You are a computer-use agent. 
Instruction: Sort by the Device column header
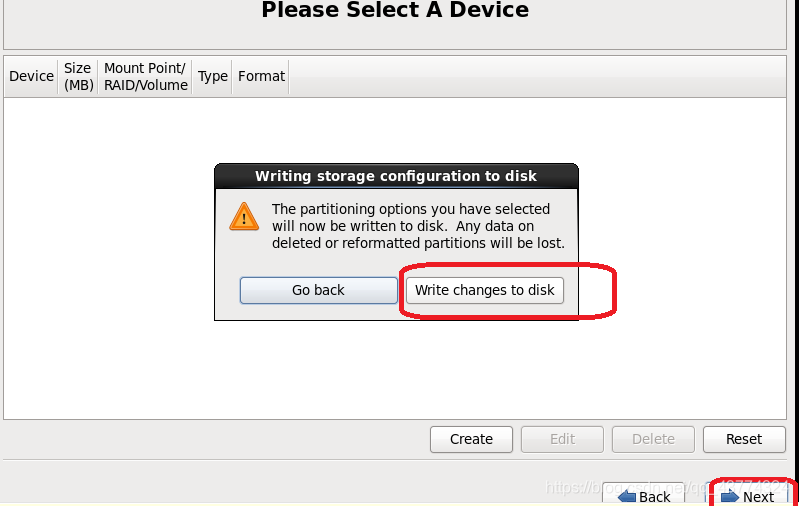pos(31,76)
